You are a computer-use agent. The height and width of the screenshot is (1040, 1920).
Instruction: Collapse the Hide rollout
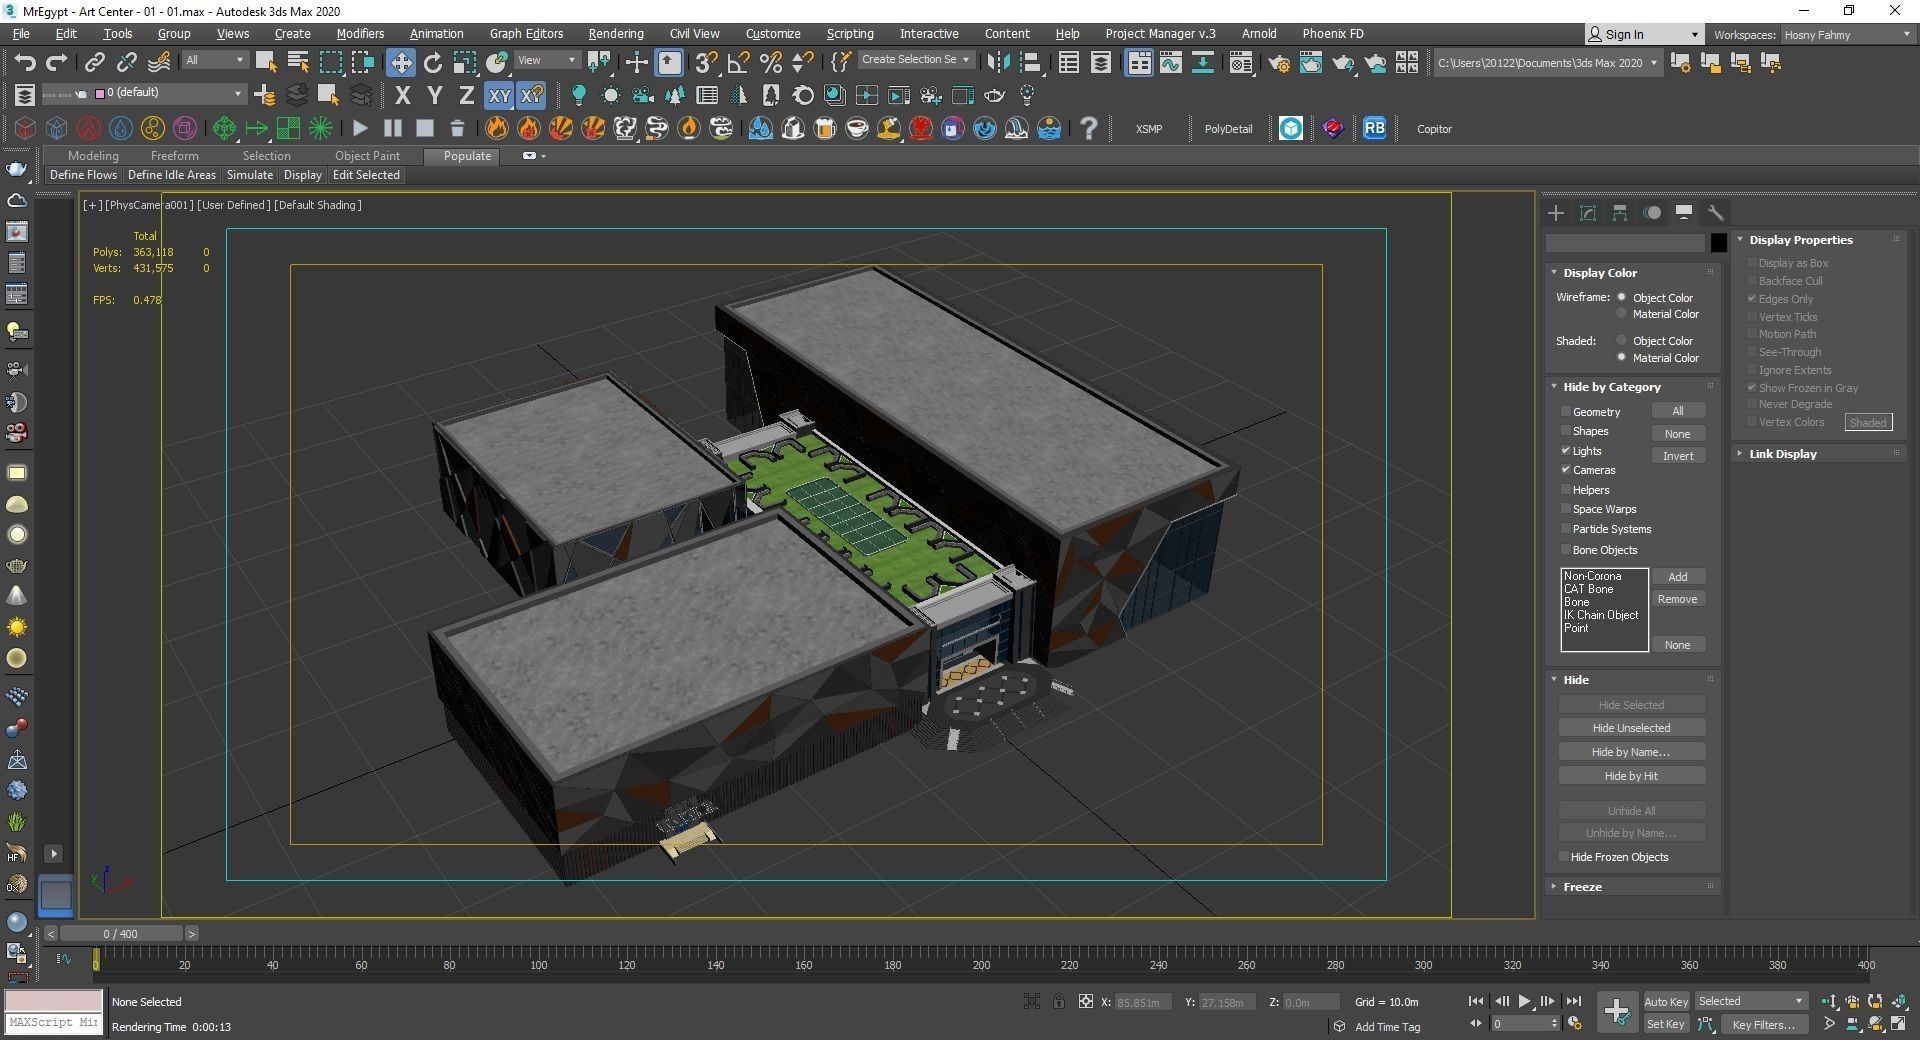(x=1575, y=680)
